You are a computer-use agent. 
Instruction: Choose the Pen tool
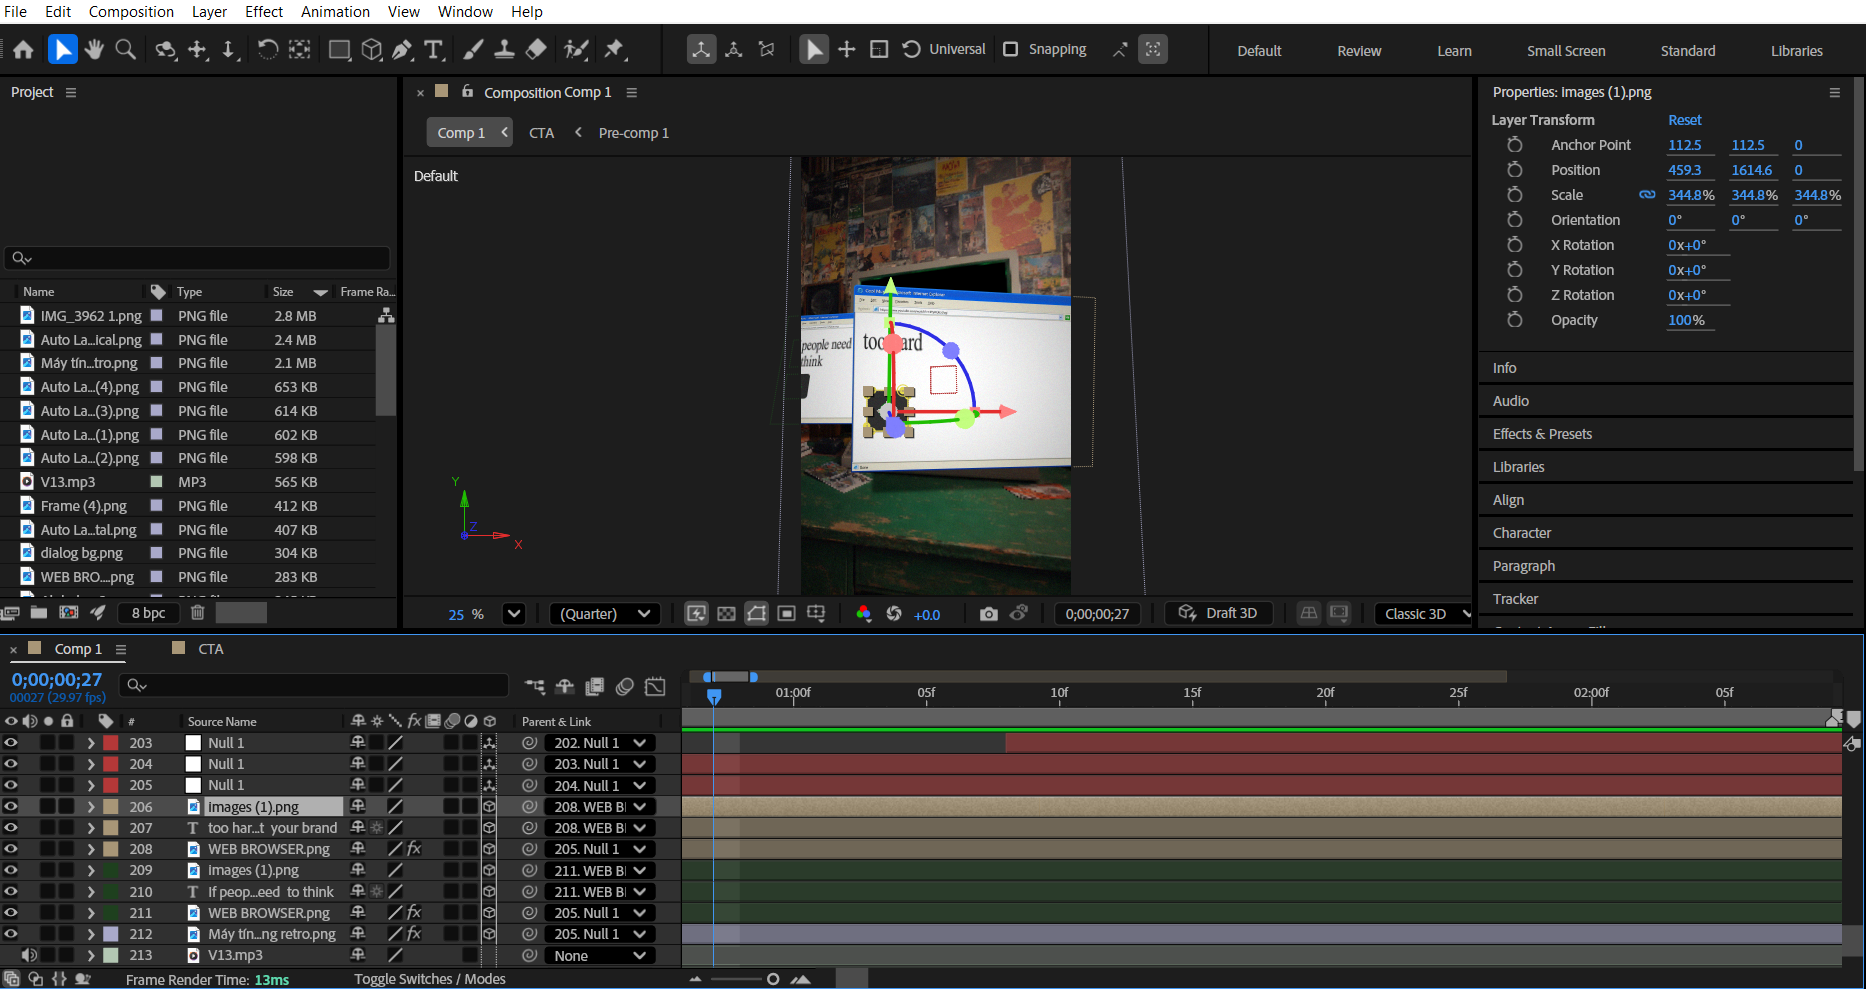[402, 49]
